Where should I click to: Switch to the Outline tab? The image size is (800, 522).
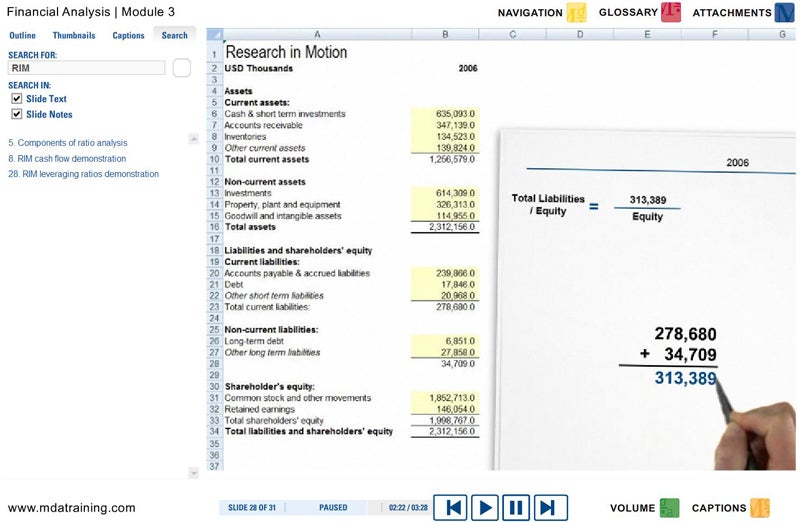pyautogui.click(x=23, y=35)
